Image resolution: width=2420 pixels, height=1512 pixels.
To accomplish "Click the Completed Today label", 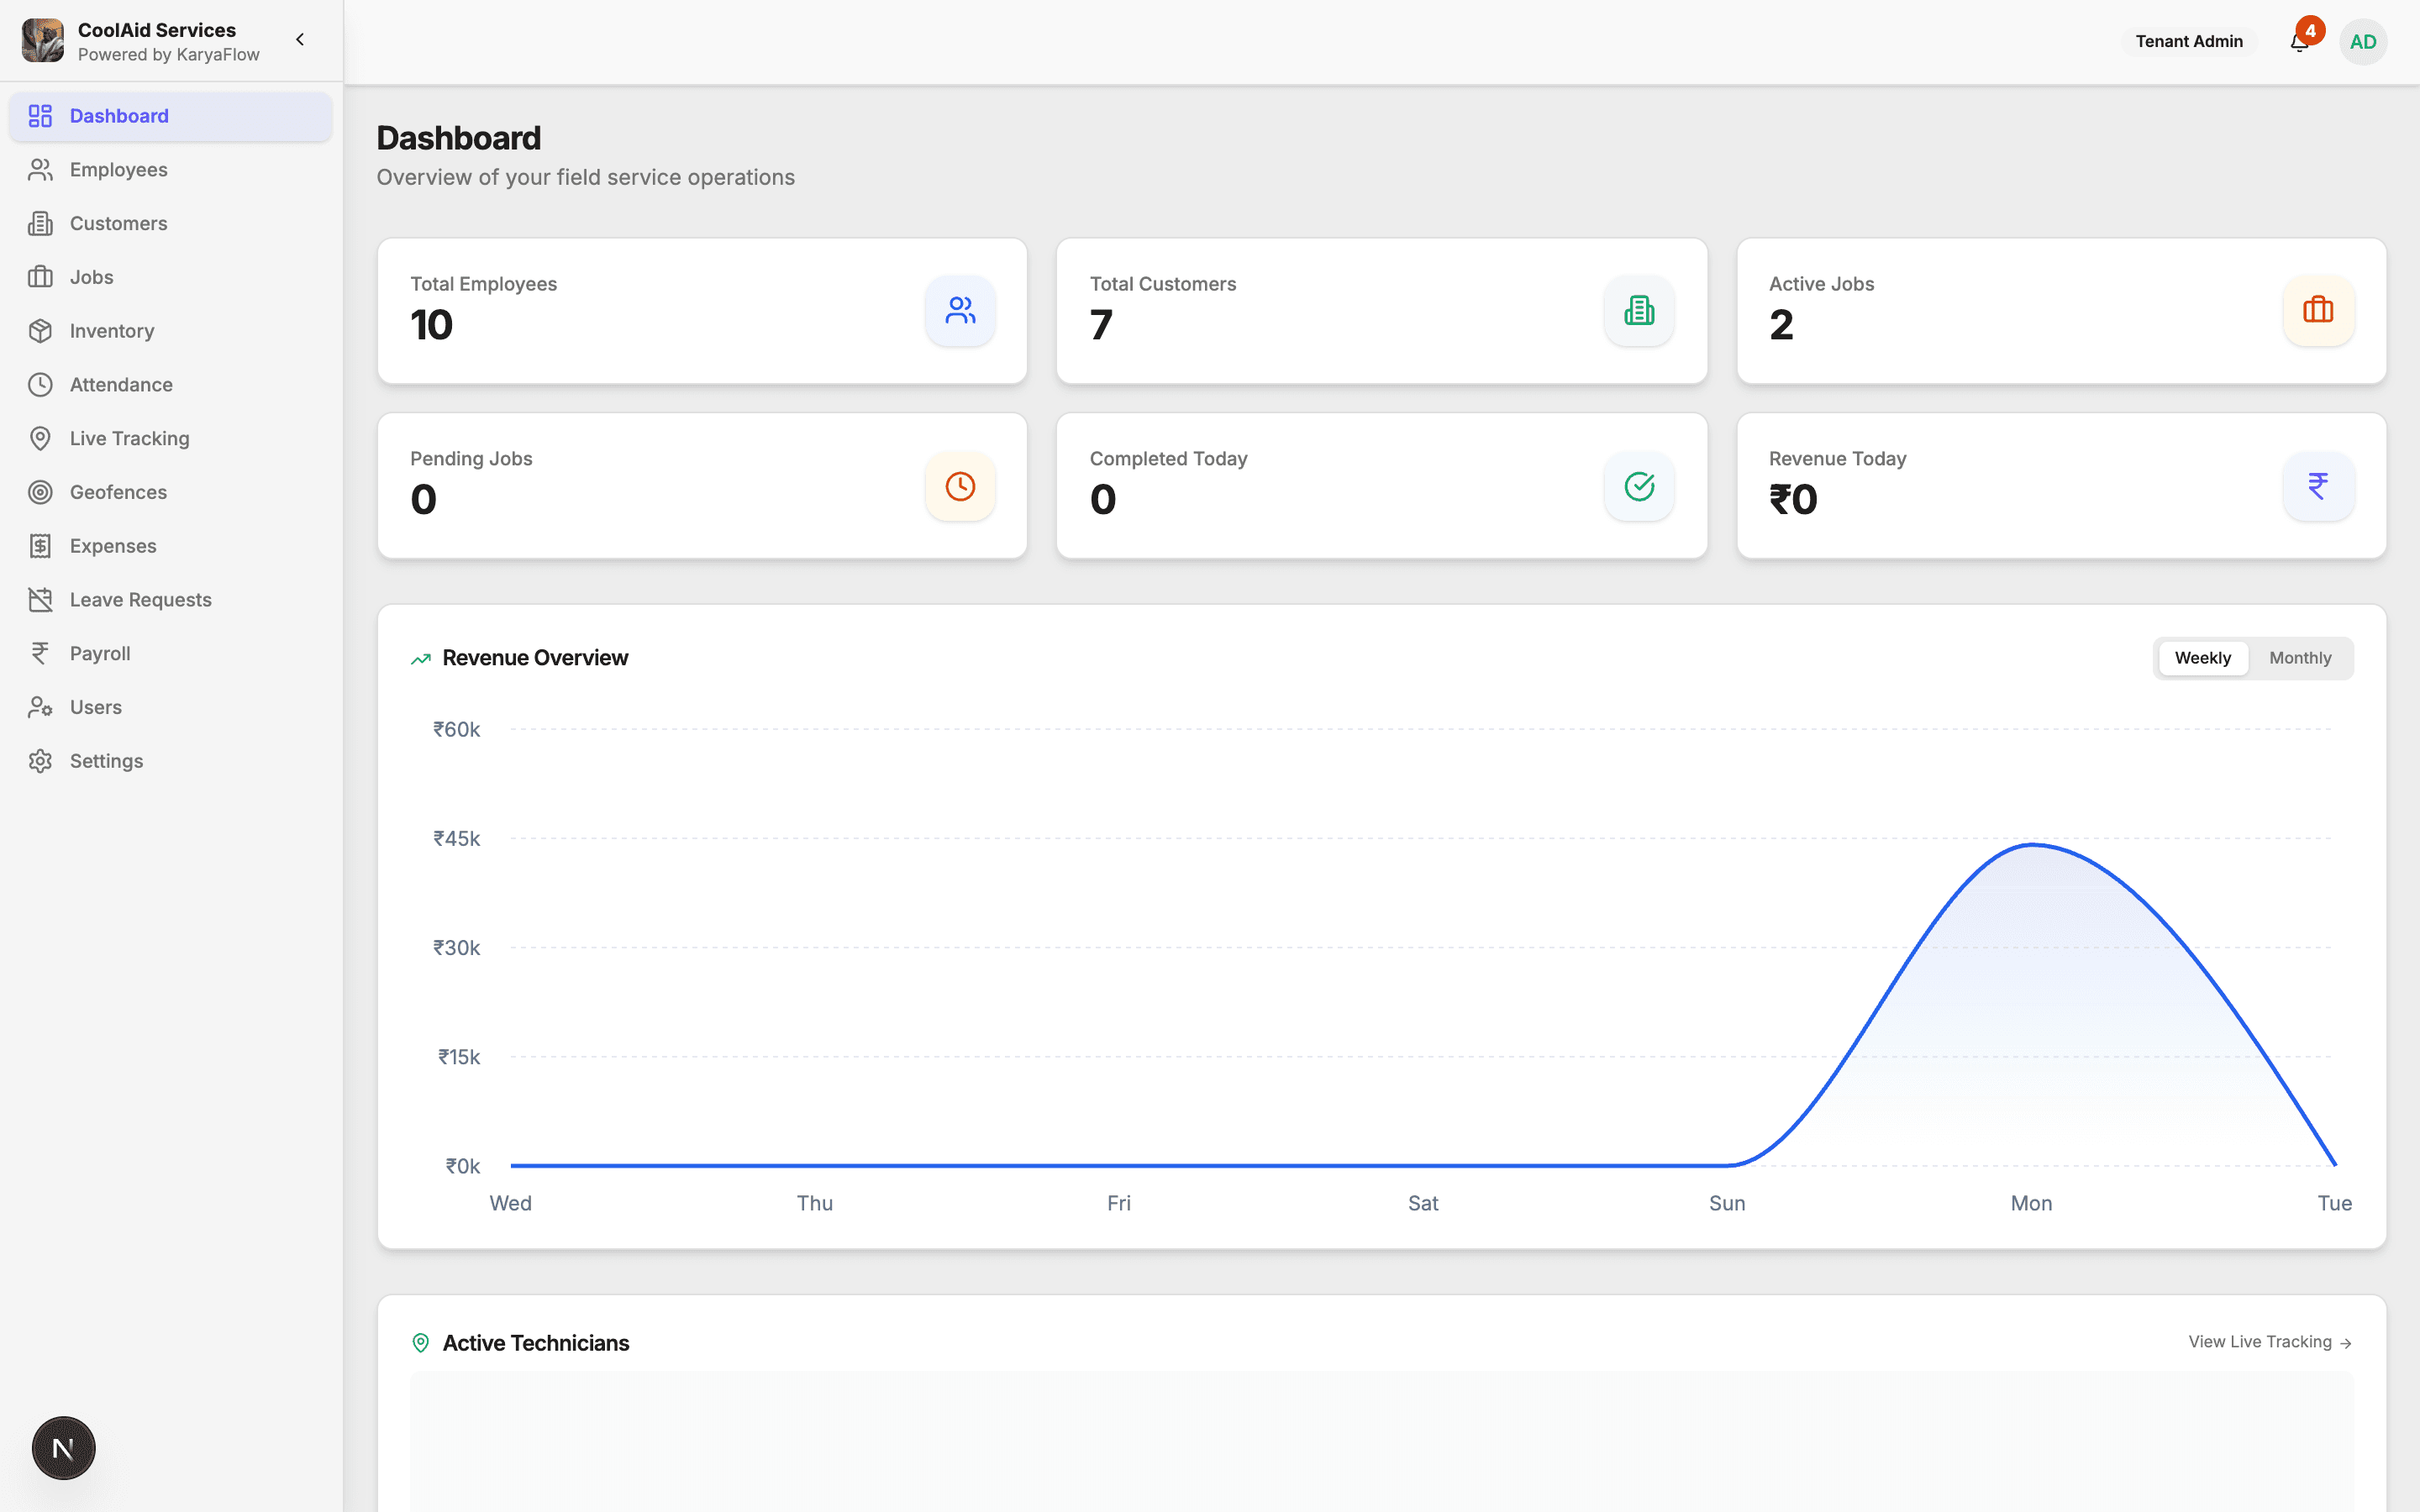I will point(1168,459).
